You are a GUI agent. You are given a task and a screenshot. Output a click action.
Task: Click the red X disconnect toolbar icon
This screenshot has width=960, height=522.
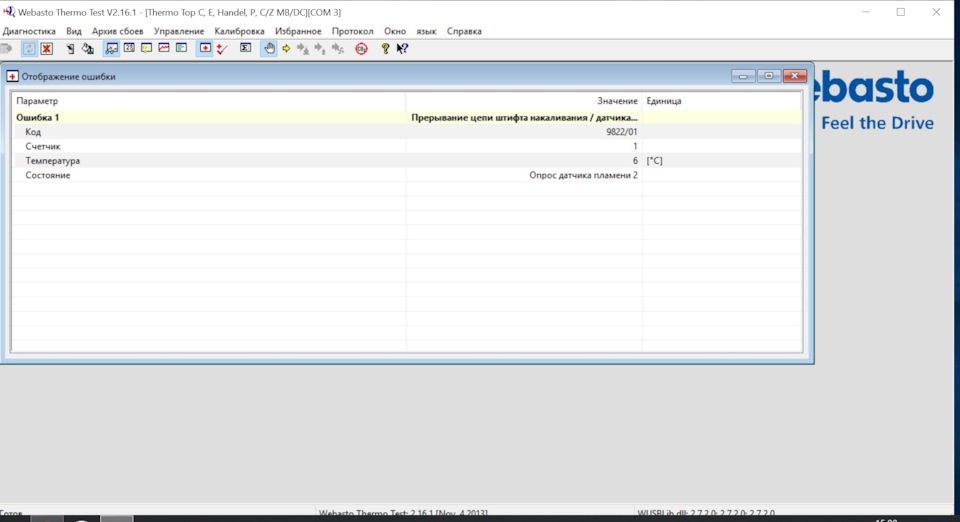pos(47,48)
